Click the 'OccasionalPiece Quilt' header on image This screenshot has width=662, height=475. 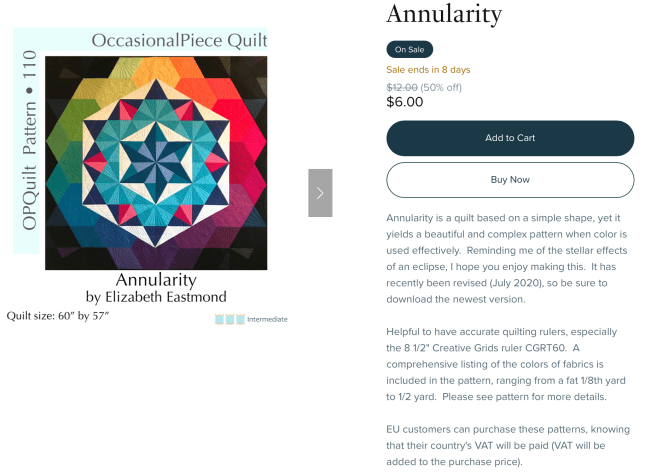pyautogui.click(x=179, y=41)
